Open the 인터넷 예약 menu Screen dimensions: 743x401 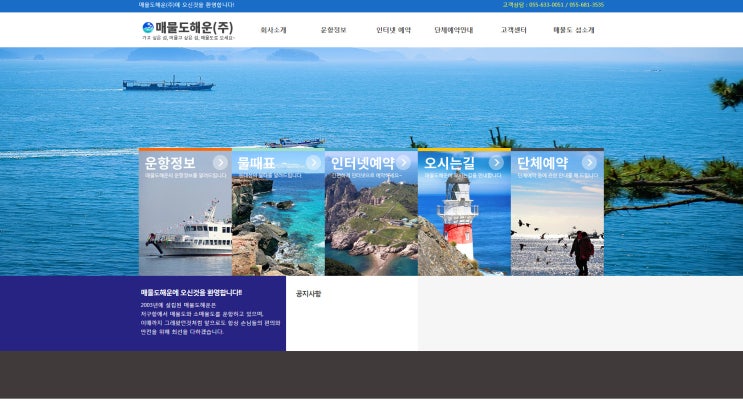click(393, 30)
